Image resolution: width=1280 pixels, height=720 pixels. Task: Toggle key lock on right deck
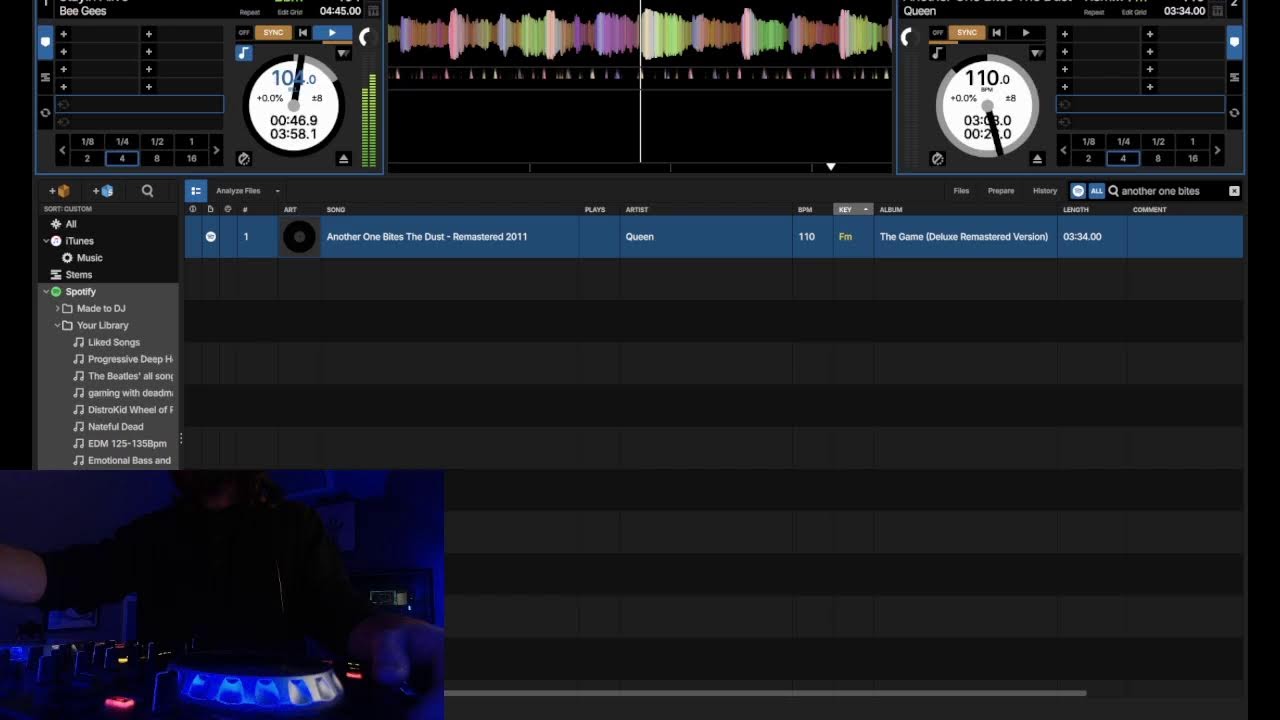pyautogui.click(x=937, y=53)
